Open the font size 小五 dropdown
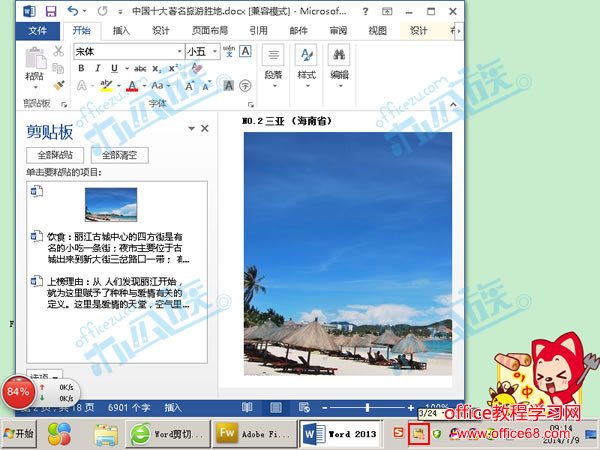 pos(215,51)
